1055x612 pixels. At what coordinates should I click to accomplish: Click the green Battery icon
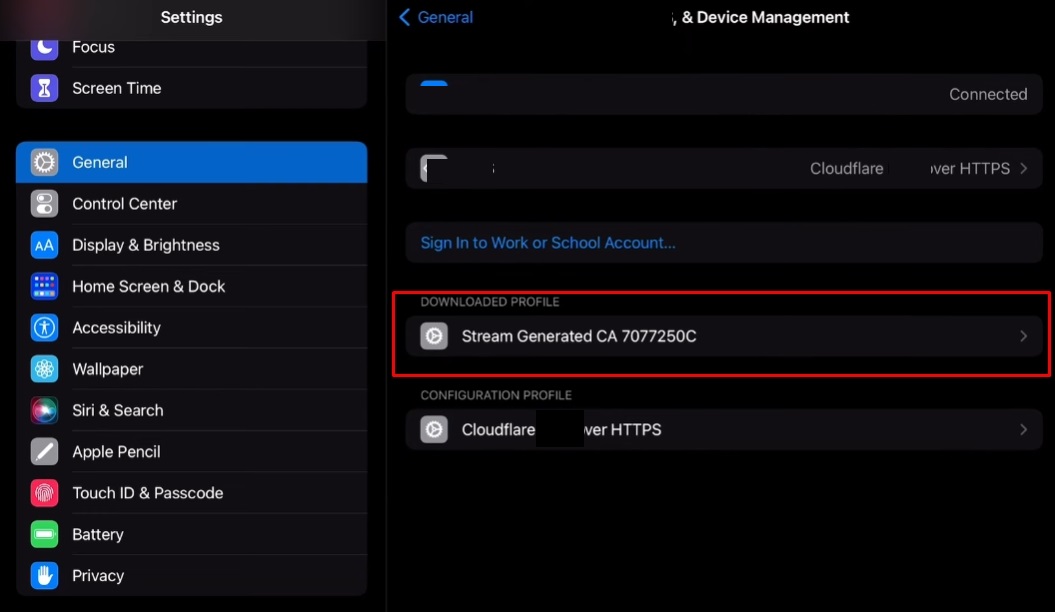click(x=44, y=535)
